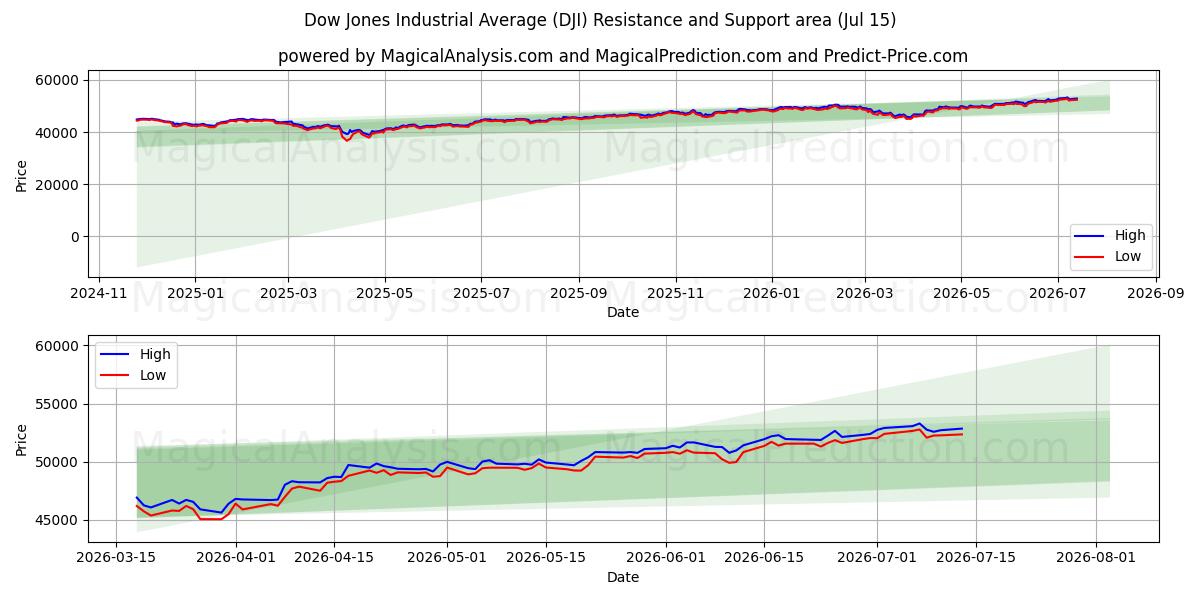Click the 2026-09 tick label on upper axis
This screenshot has width=1200, height=600.
point(1156,294)
